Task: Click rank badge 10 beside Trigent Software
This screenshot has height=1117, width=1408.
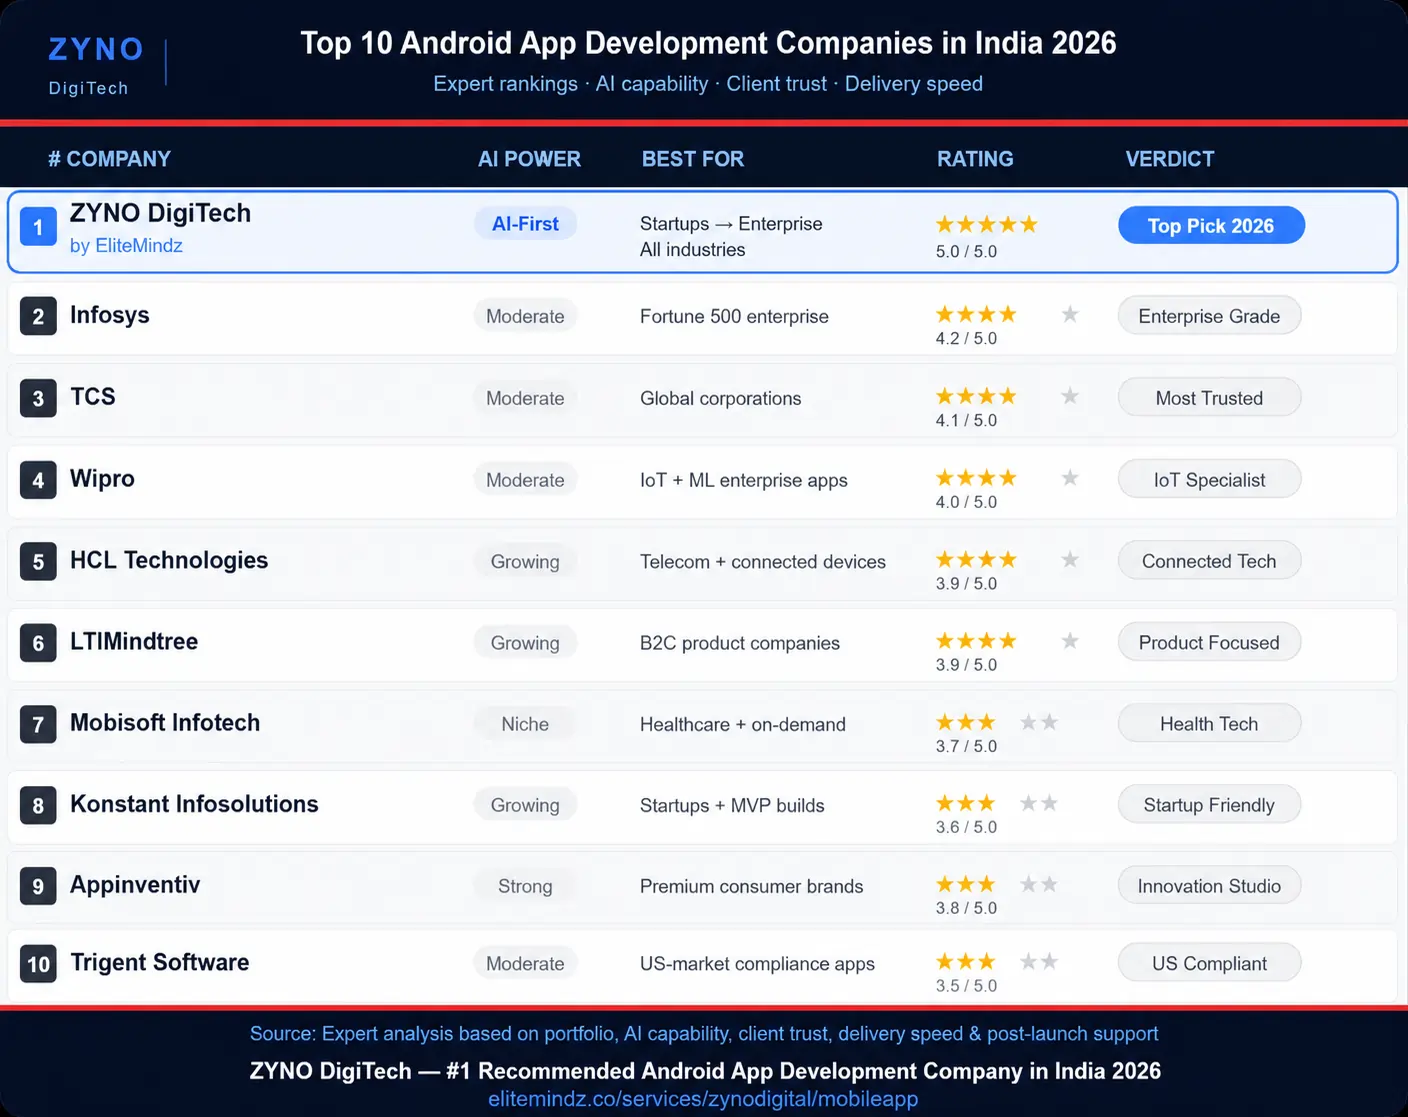Action: (38, 964)
